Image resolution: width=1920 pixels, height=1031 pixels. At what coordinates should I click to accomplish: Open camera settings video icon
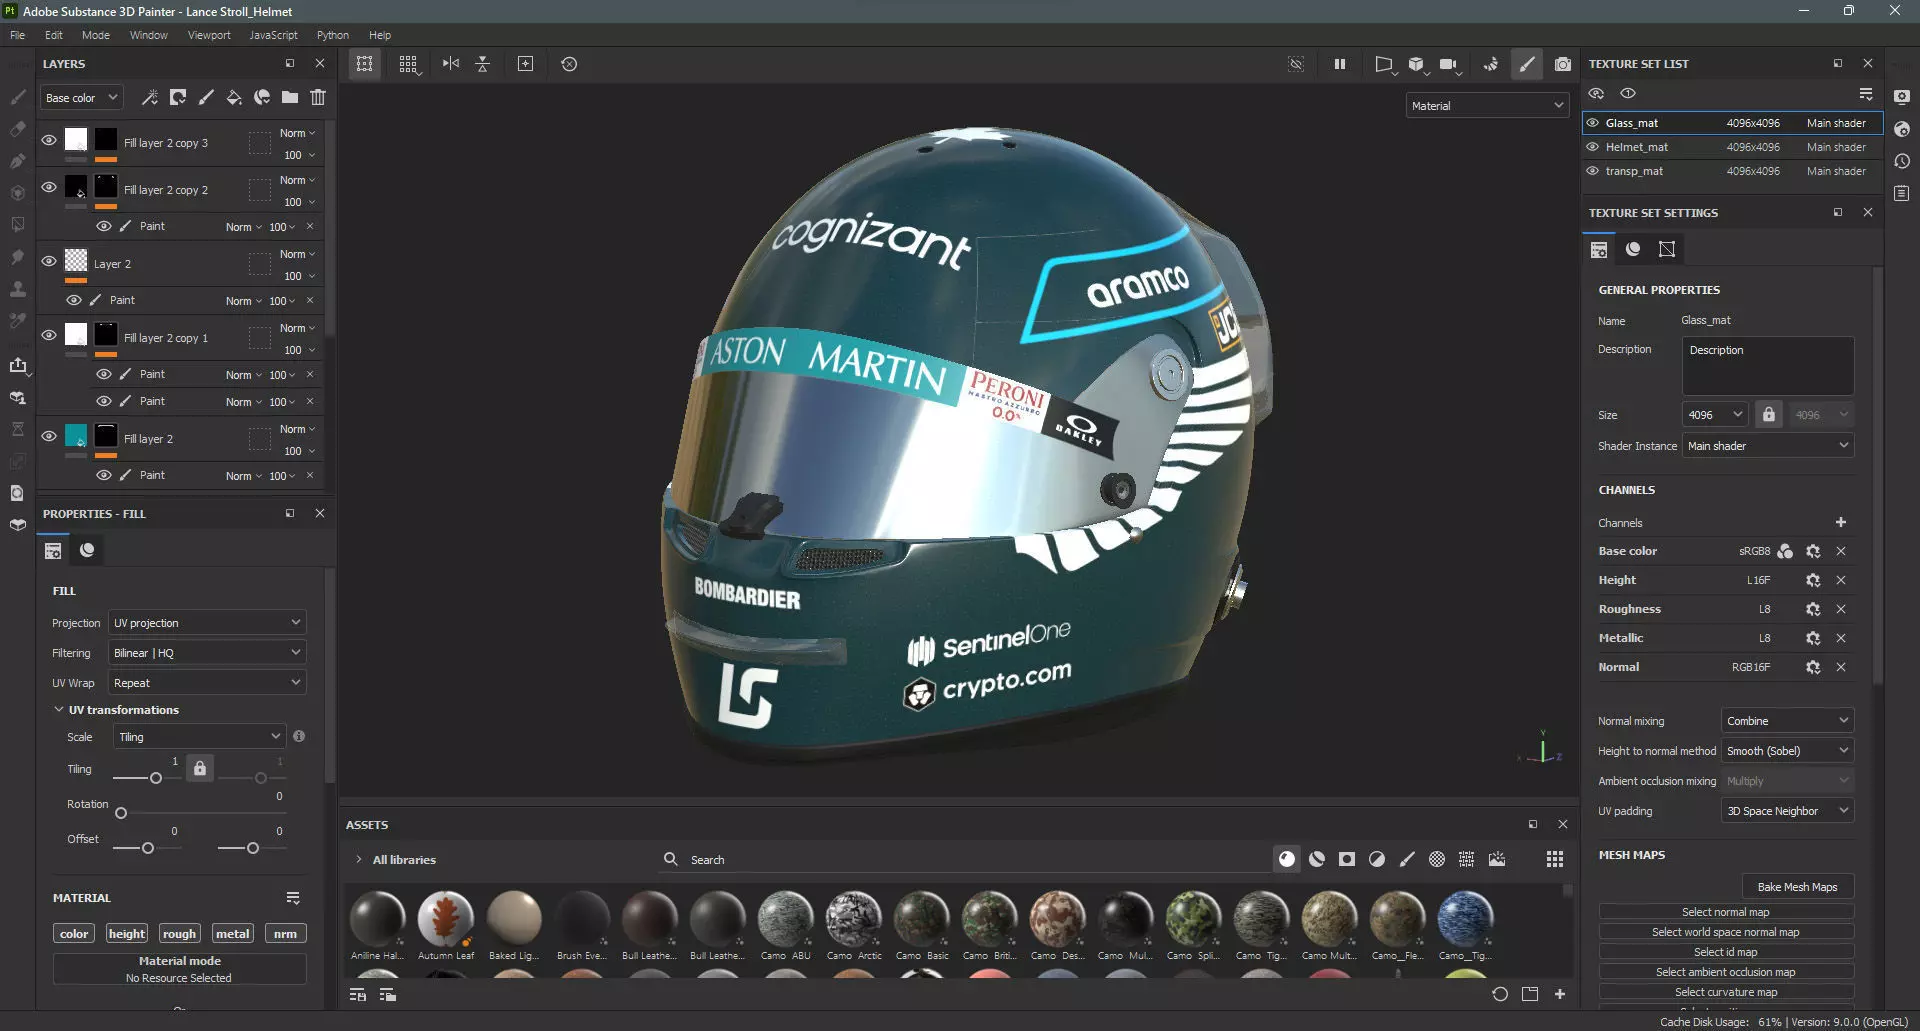[1448, 64]
